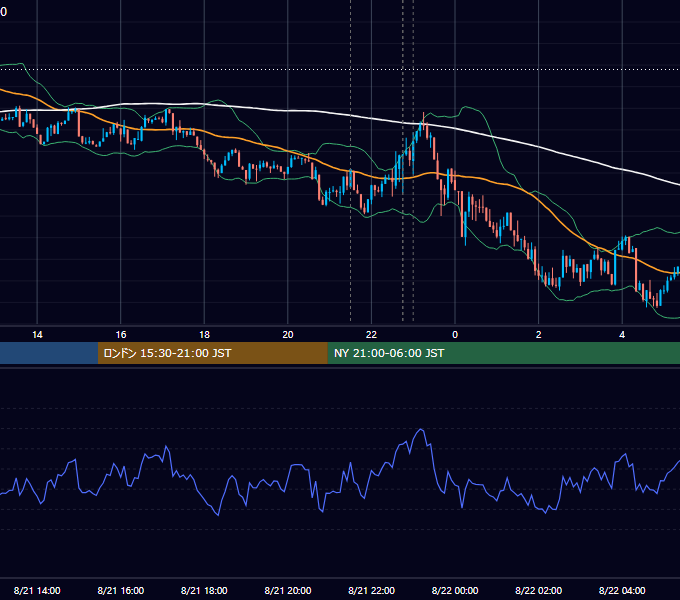This screenshot has width=680, height=600.
Task: Select the 8/21 20:00 timestamp label
Action: pos(288,590)
